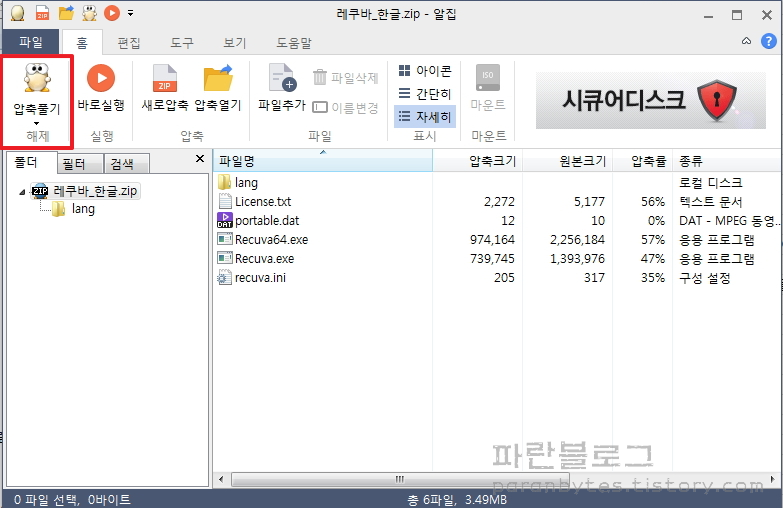Click the quick-access extract mascot icon
Image resolution: width=783 pixels, height=508 pixels.
(89, 13)
